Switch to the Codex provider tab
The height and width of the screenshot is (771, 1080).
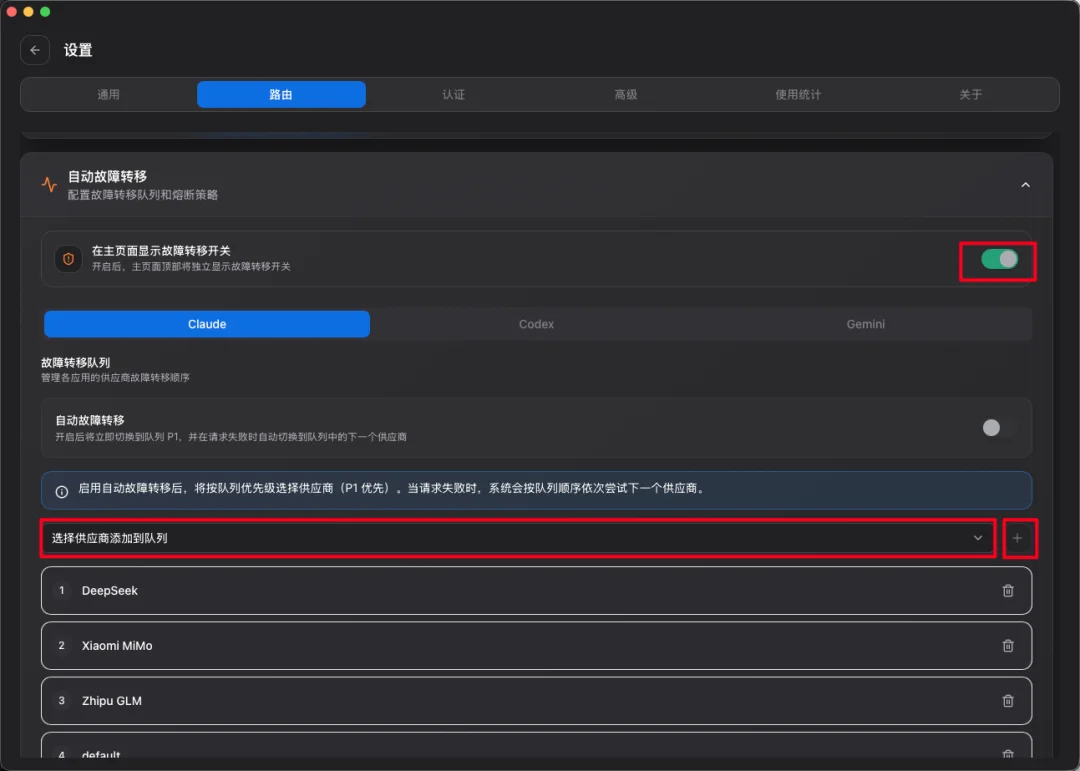pos(536,323)
